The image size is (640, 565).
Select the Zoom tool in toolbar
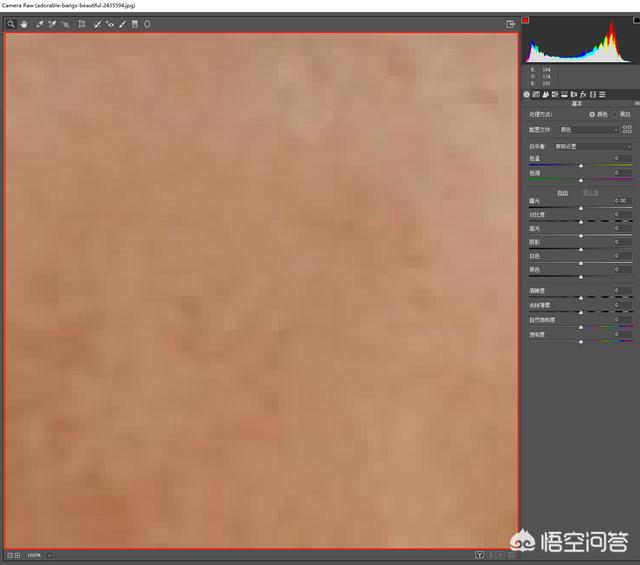coord(11,24)
